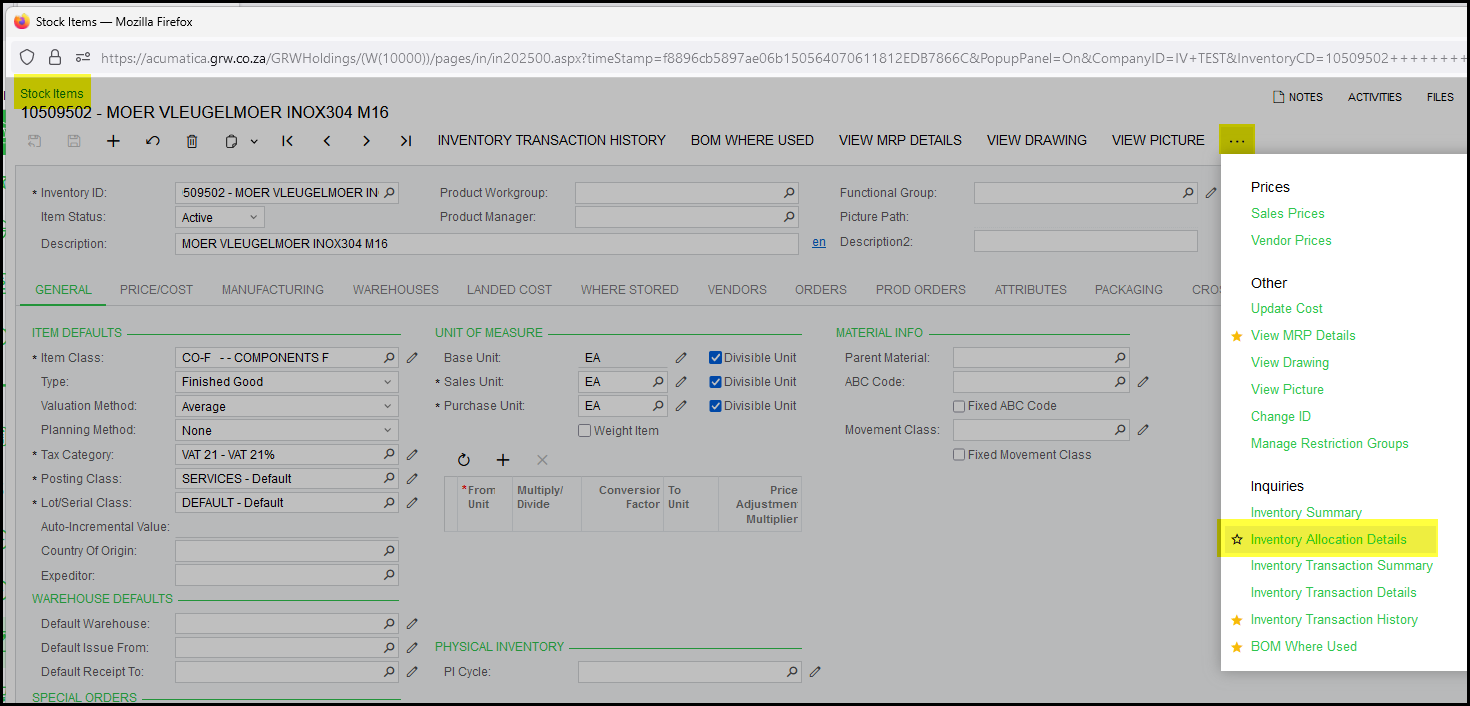
Task: Open the Planning Method dropdown
Action: (286, 431)
